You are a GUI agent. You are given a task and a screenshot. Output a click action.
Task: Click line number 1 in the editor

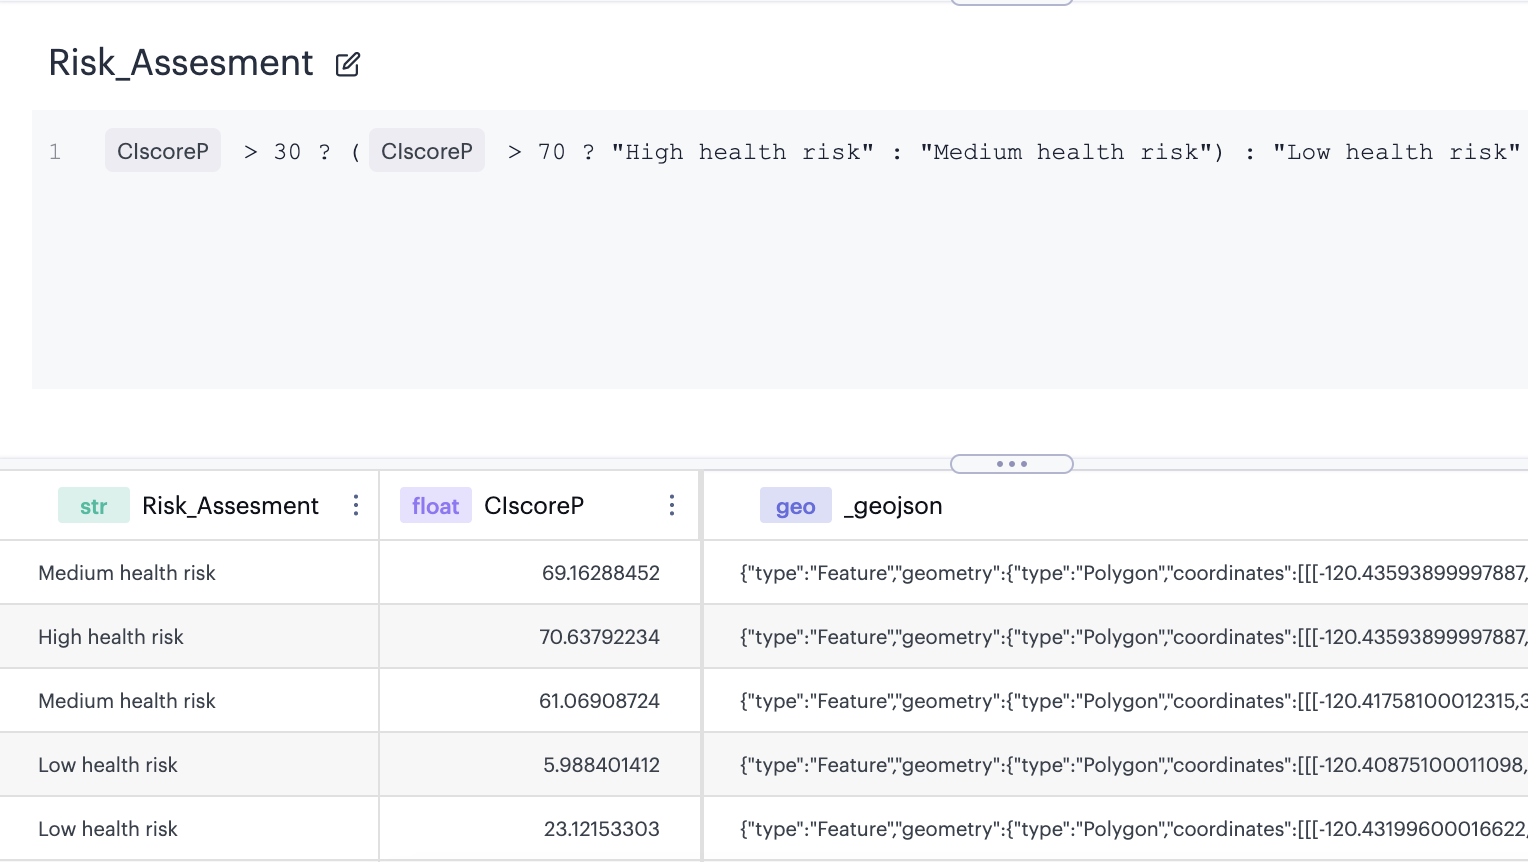pyautogui.click(x=55, y=152)
